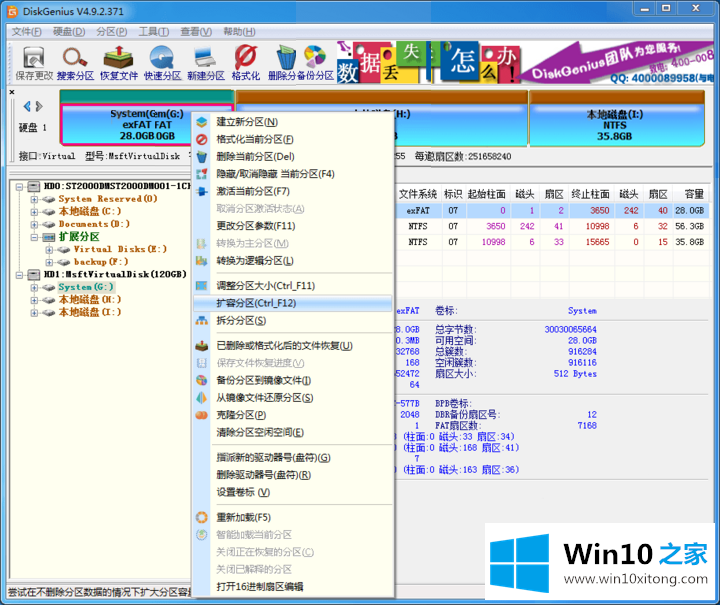Select 本地磁盘(H:) in the tree

tap(90, 300)
